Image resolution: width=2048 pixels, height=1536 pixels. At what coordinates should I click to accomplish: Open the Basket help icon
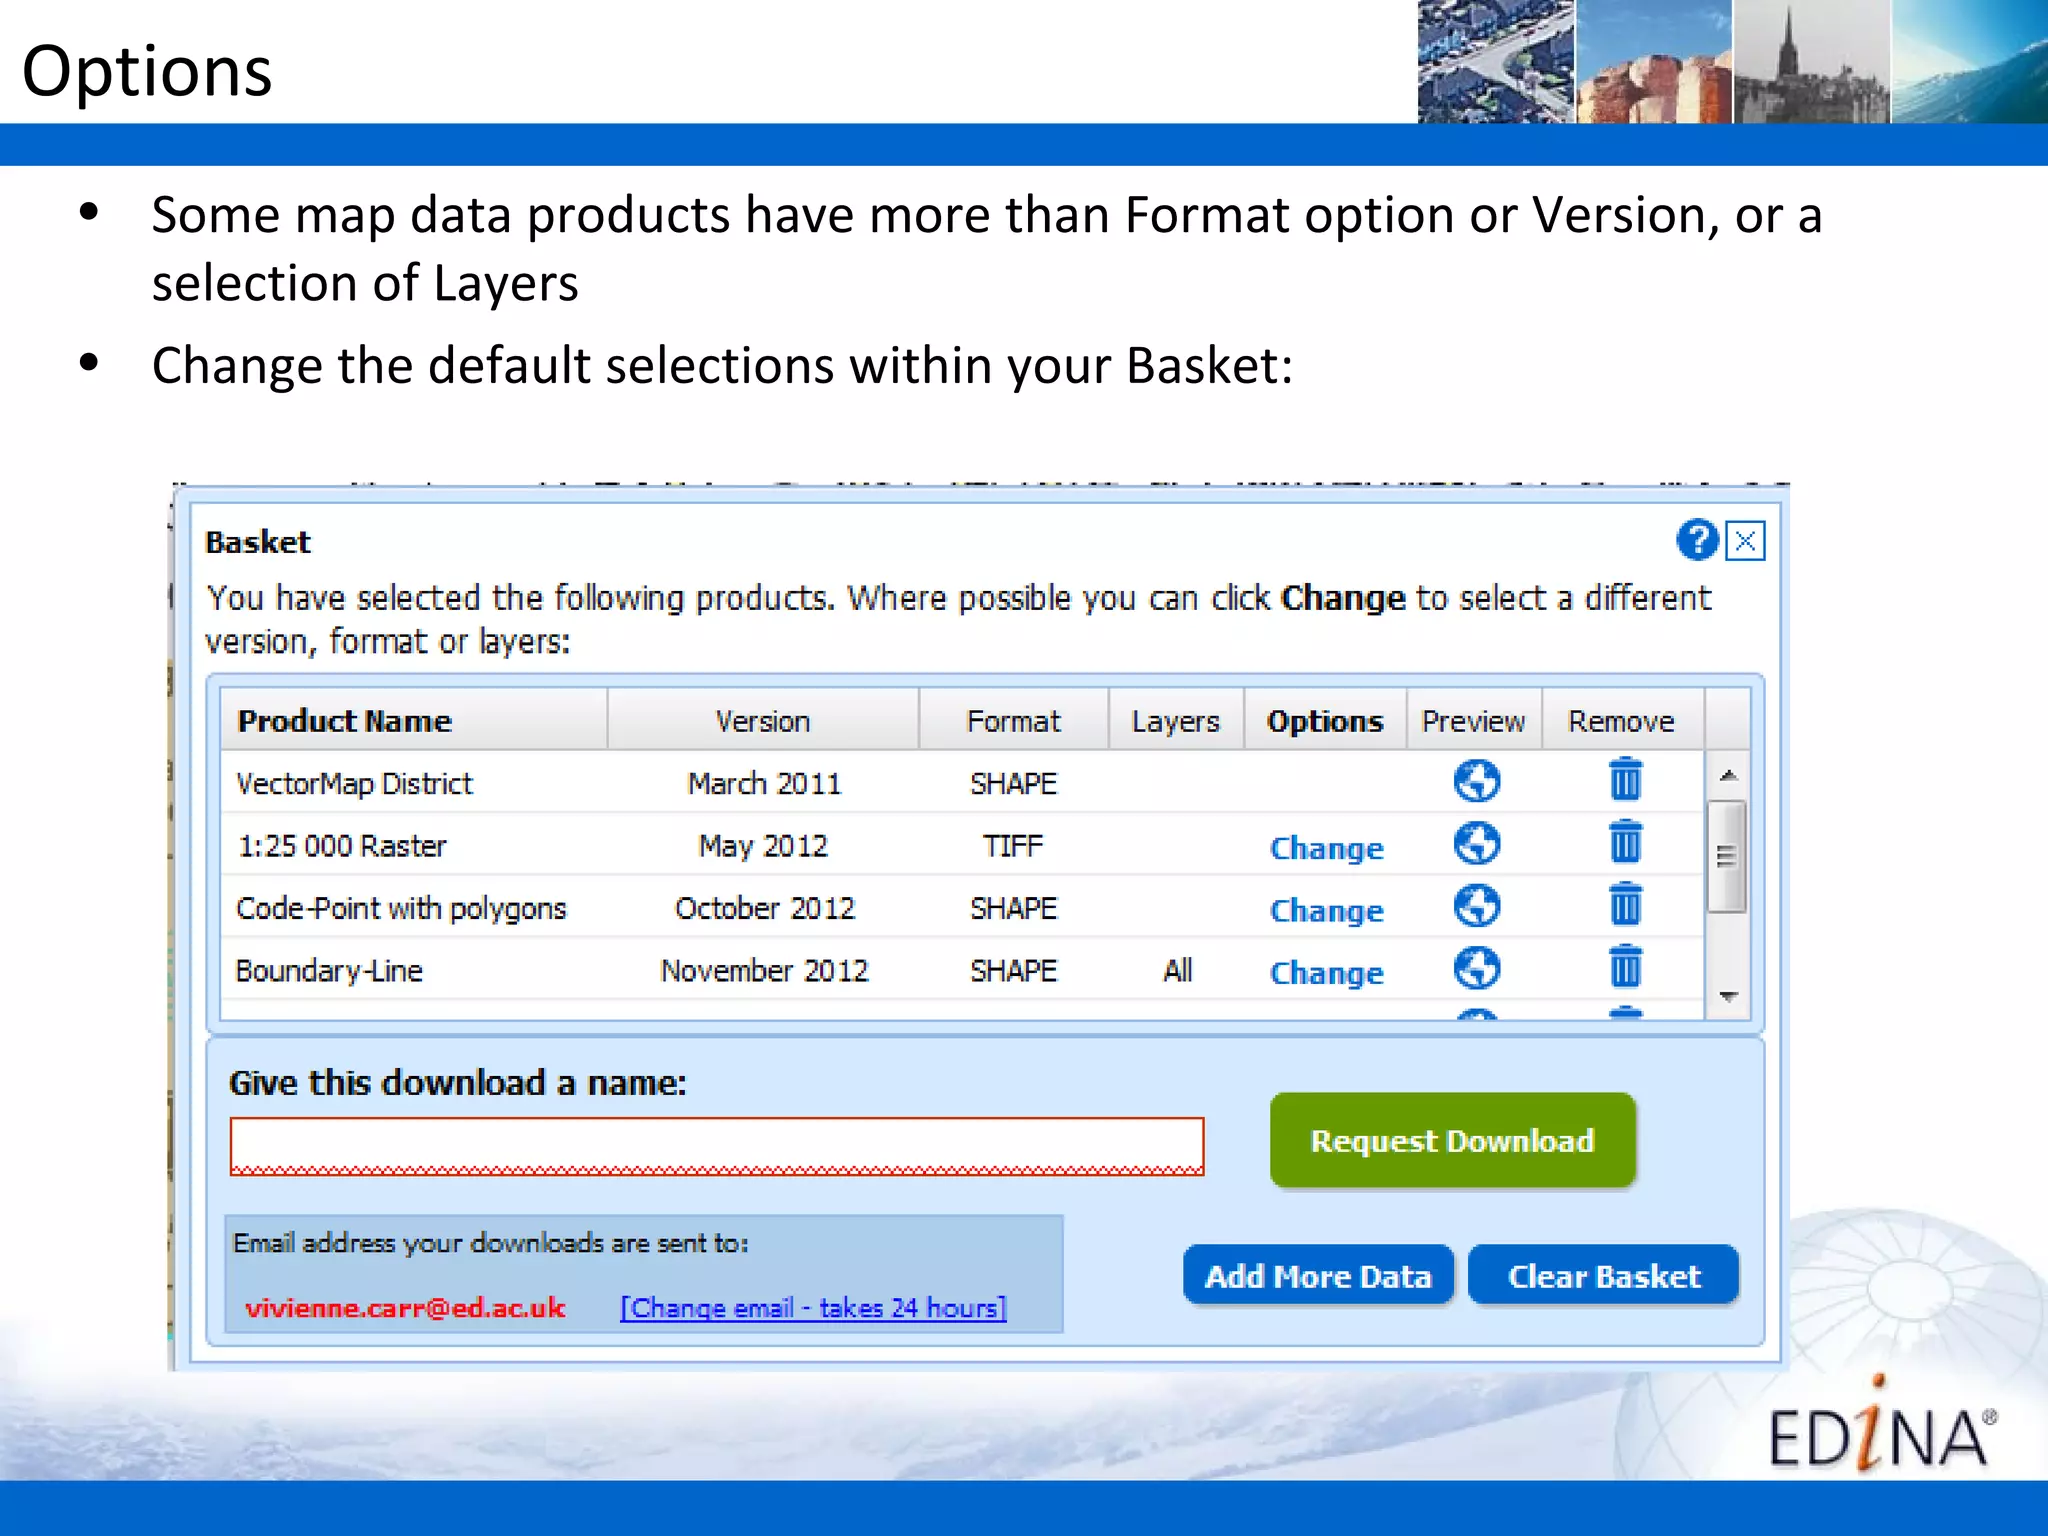pyautogui.click(x=1697, y=541)
